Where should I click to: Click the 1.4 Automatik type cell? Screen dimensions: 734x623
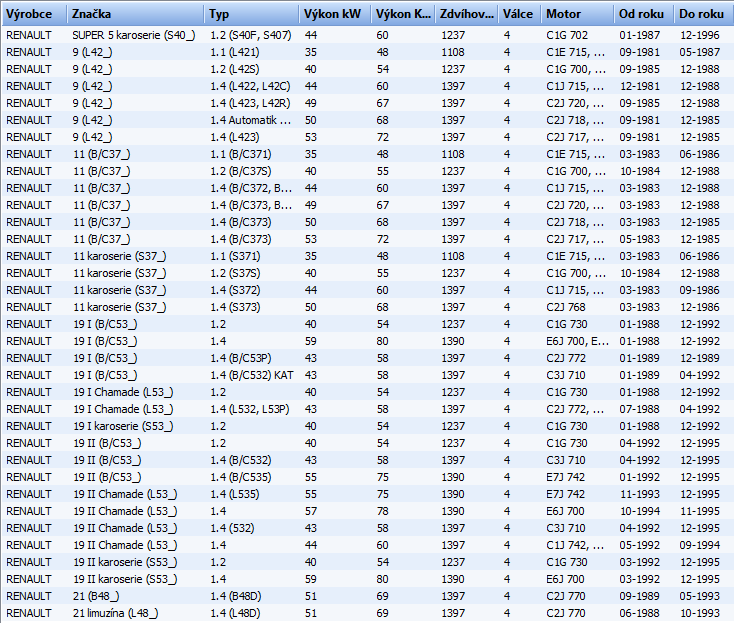251,120
